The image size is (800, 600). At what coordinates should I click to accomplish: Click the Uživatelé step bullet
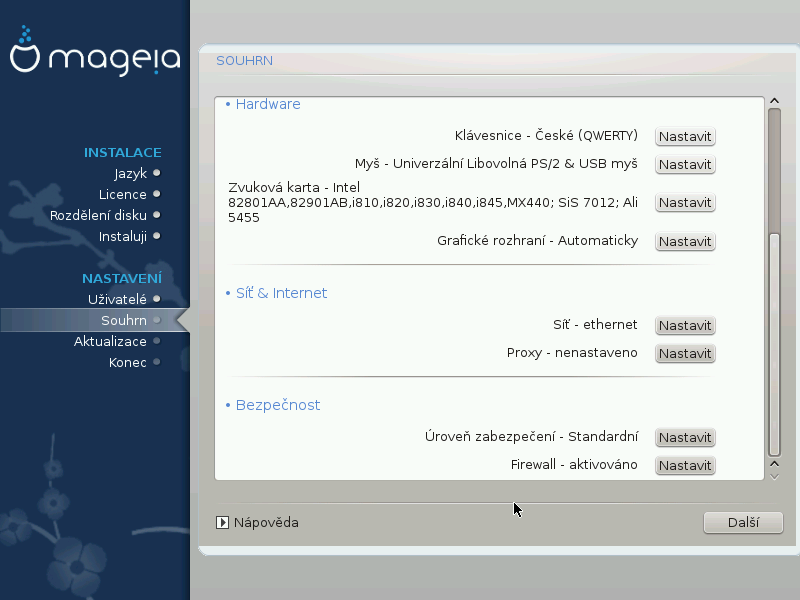point(157,299)
